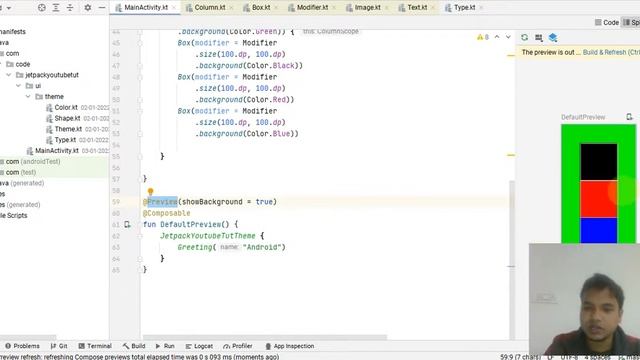Image resolution: width=640 pixels, height=360 pixels.
Task: Click the expand all icon in project panel
Action: click(x=56, y=7)
